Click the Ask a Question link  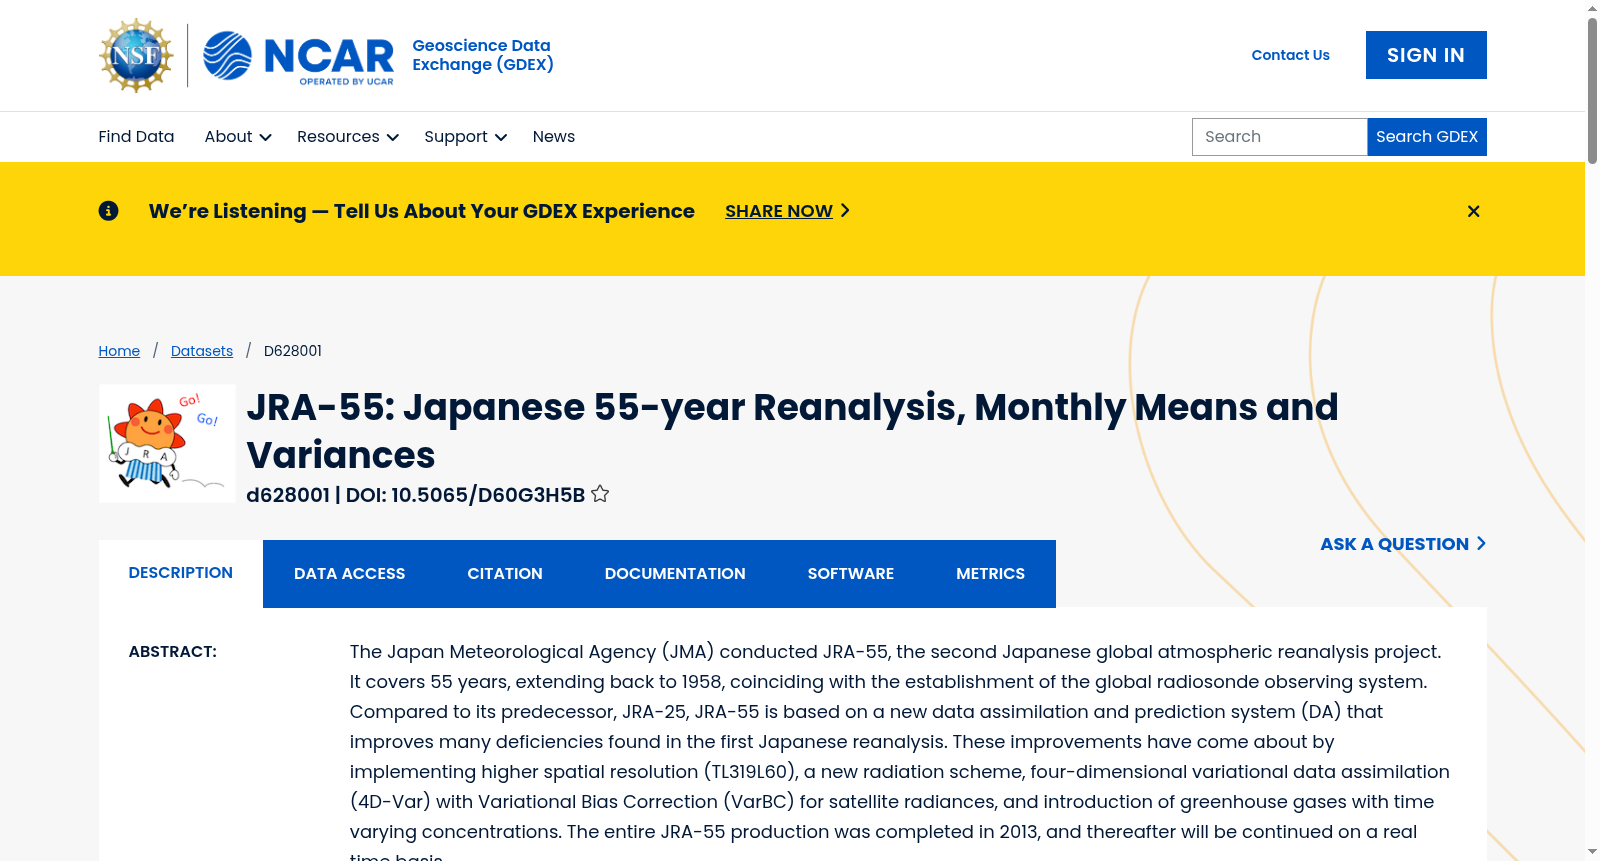[1403, 544]
